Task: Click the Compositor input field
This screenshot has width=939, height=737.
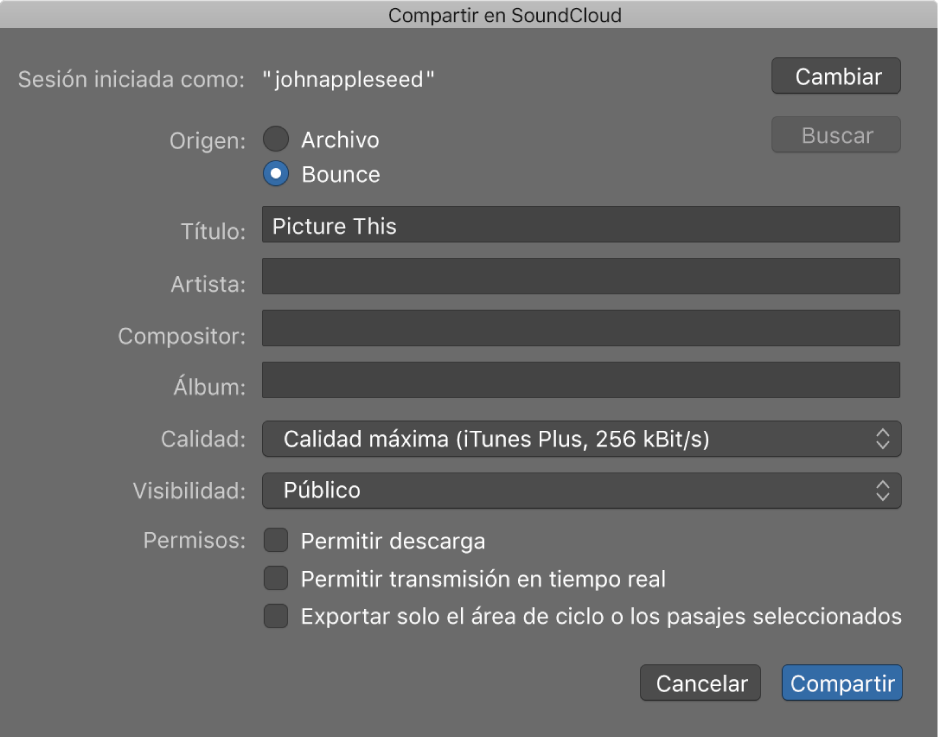Action: [x=580, y=328]
